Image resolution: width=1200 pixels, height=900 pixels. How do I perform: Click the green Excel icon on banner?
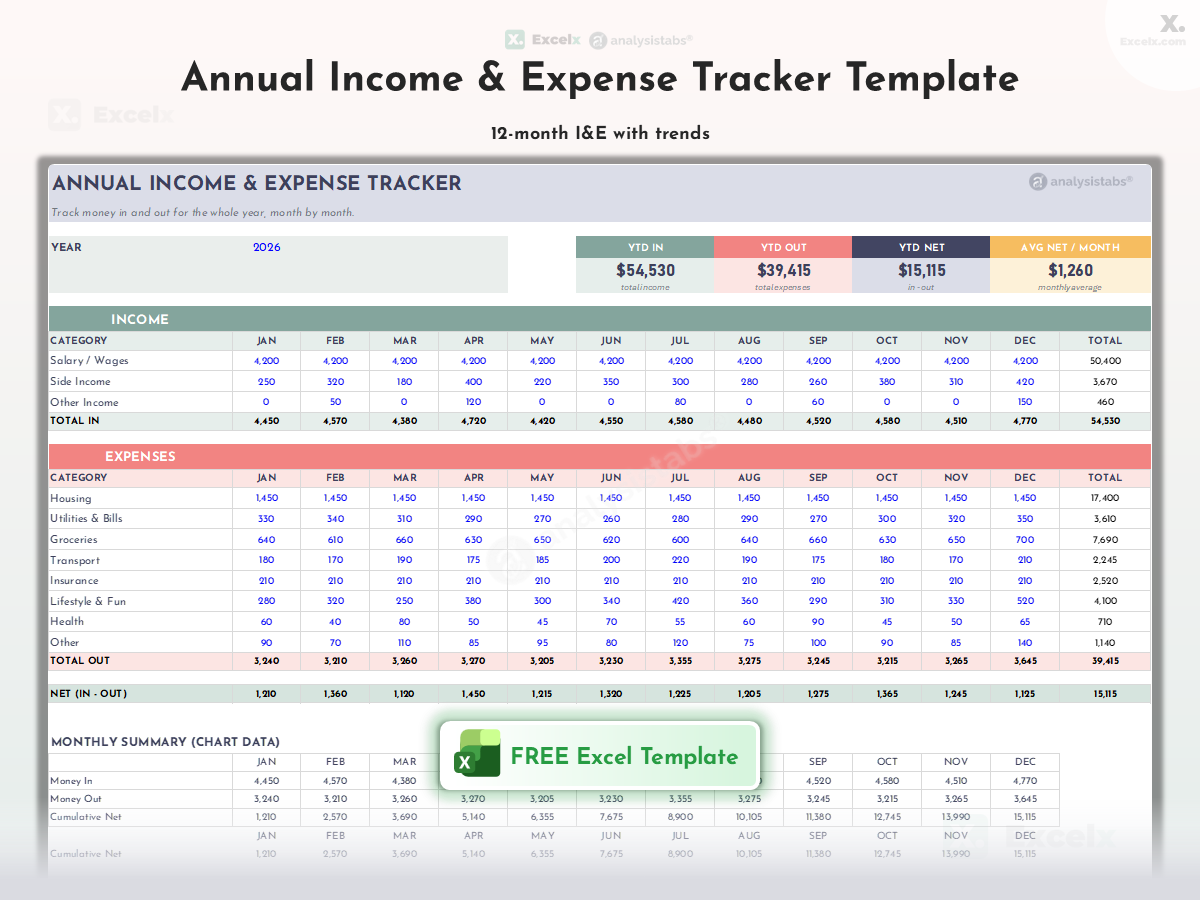click(x=479, y=754)
